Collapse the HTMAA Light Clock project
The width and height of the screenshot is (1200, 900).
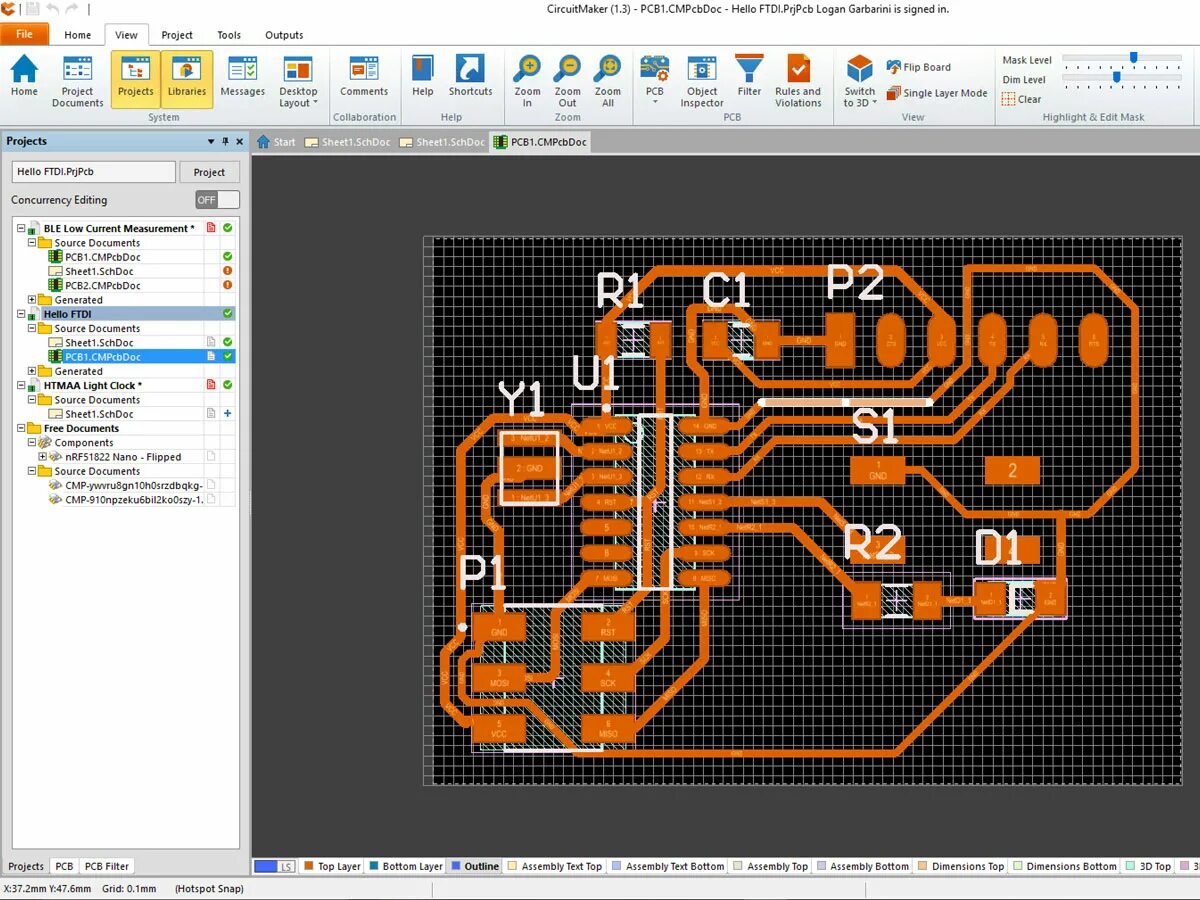coord(21,385)
